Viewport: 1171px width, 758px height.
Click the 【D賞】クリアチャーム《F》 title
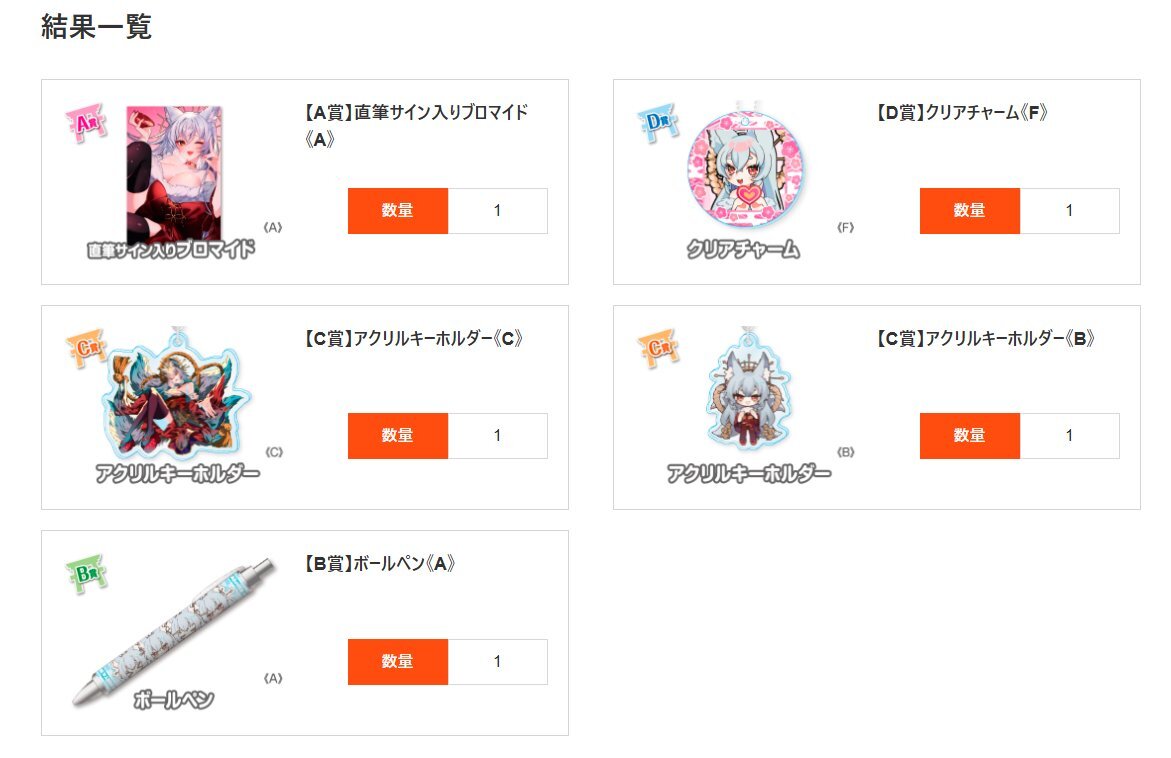(x=962, y=113)
